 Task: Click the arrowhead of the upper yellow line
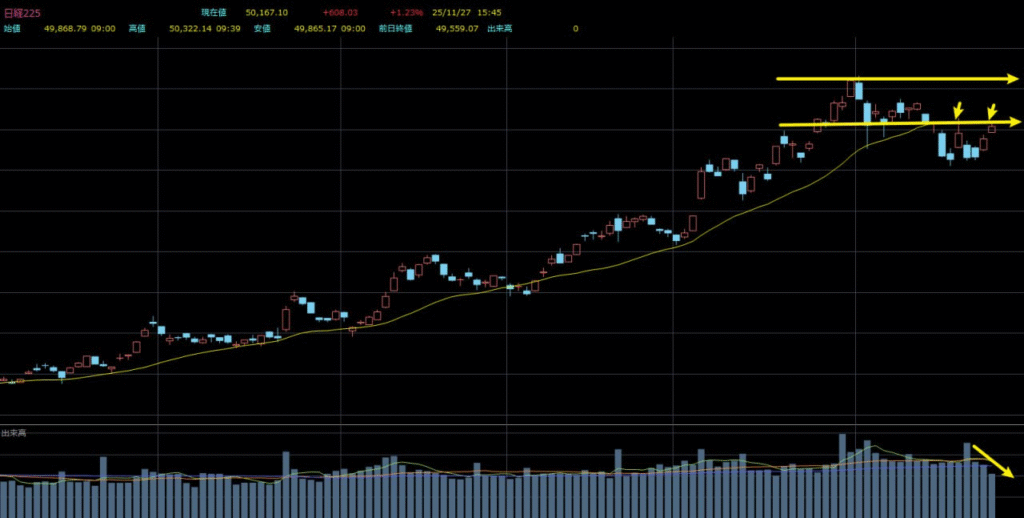[x=1012, y=78]
